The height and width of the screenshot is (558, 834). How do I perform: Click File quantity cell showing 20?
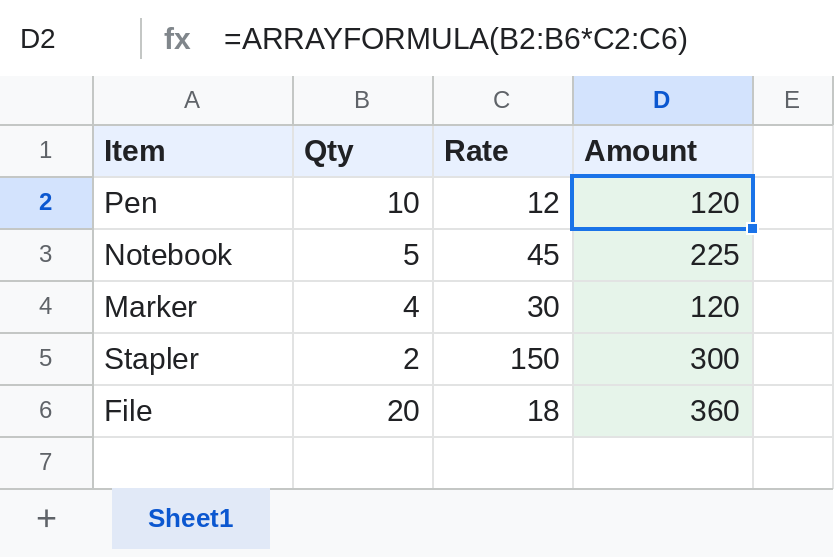(x=363, y=411)
